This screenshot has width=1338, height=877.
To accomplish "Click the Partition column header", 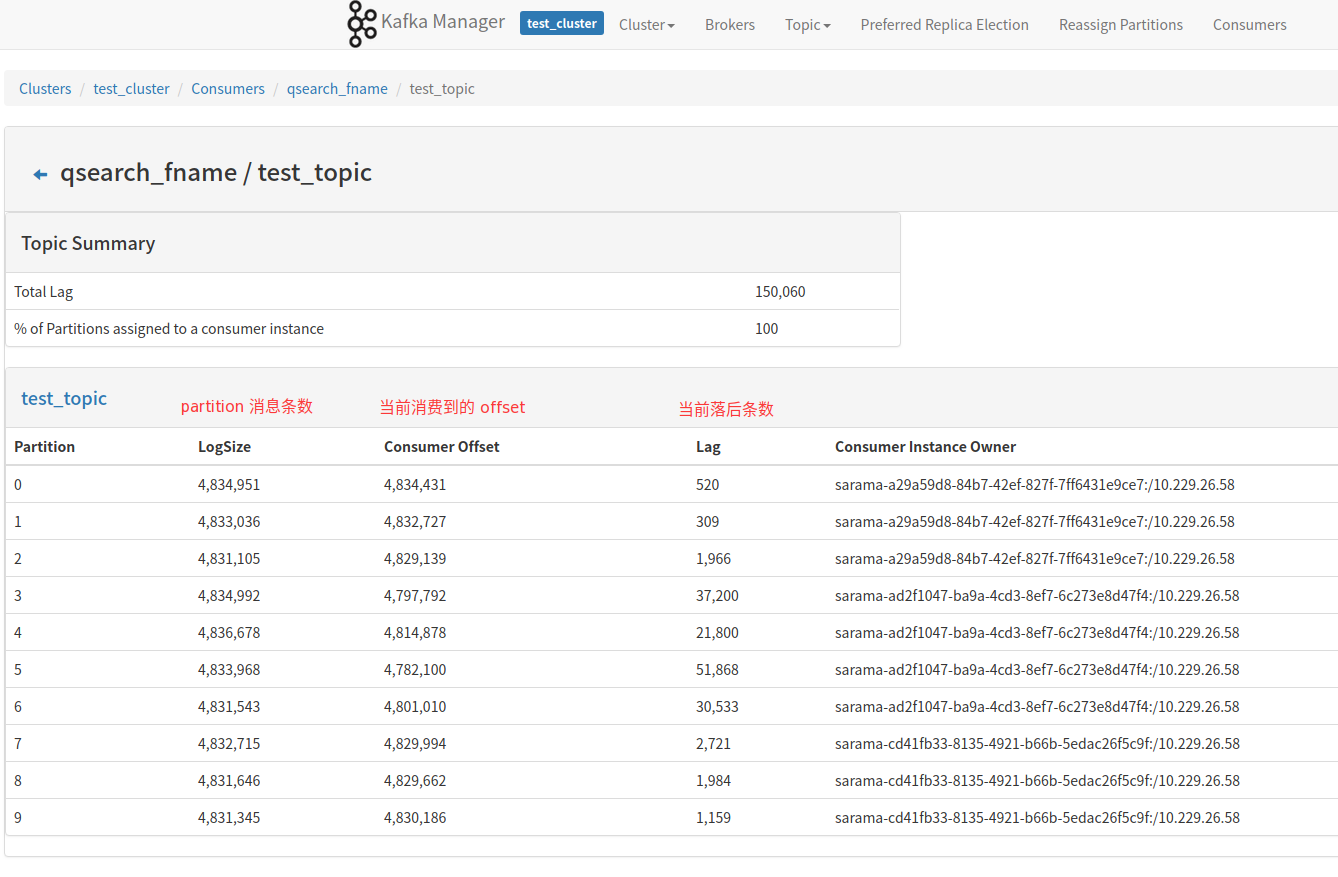I will point(45,447).
